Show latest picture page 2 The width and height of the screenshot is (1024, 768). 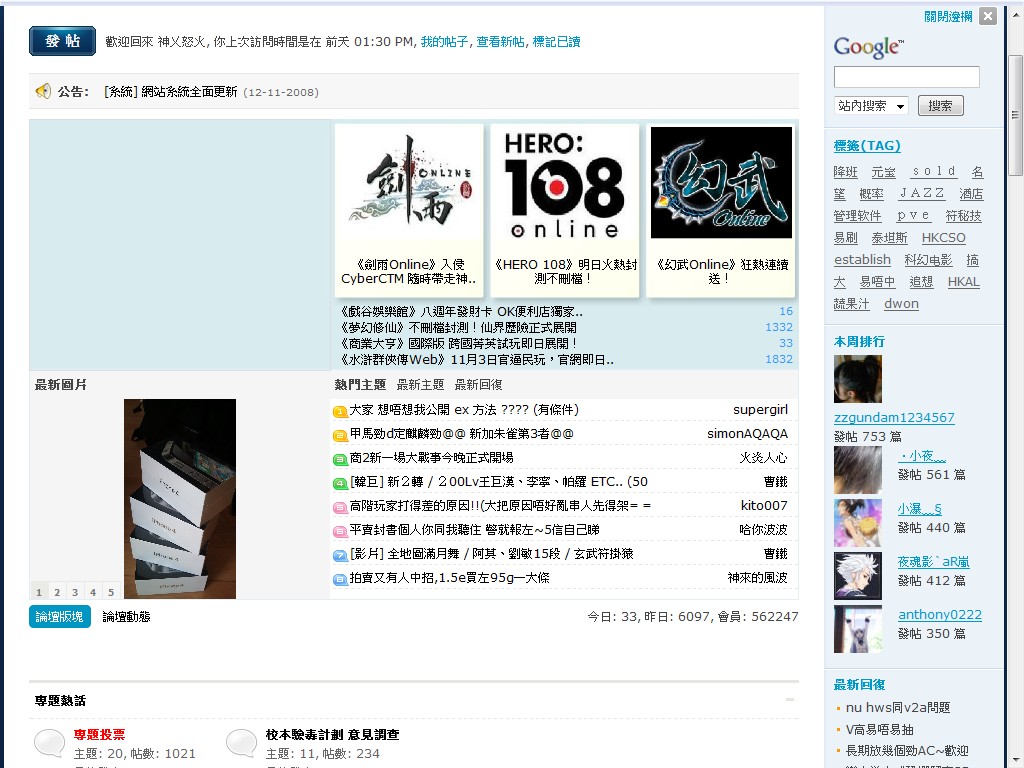[x=57, y=592]
